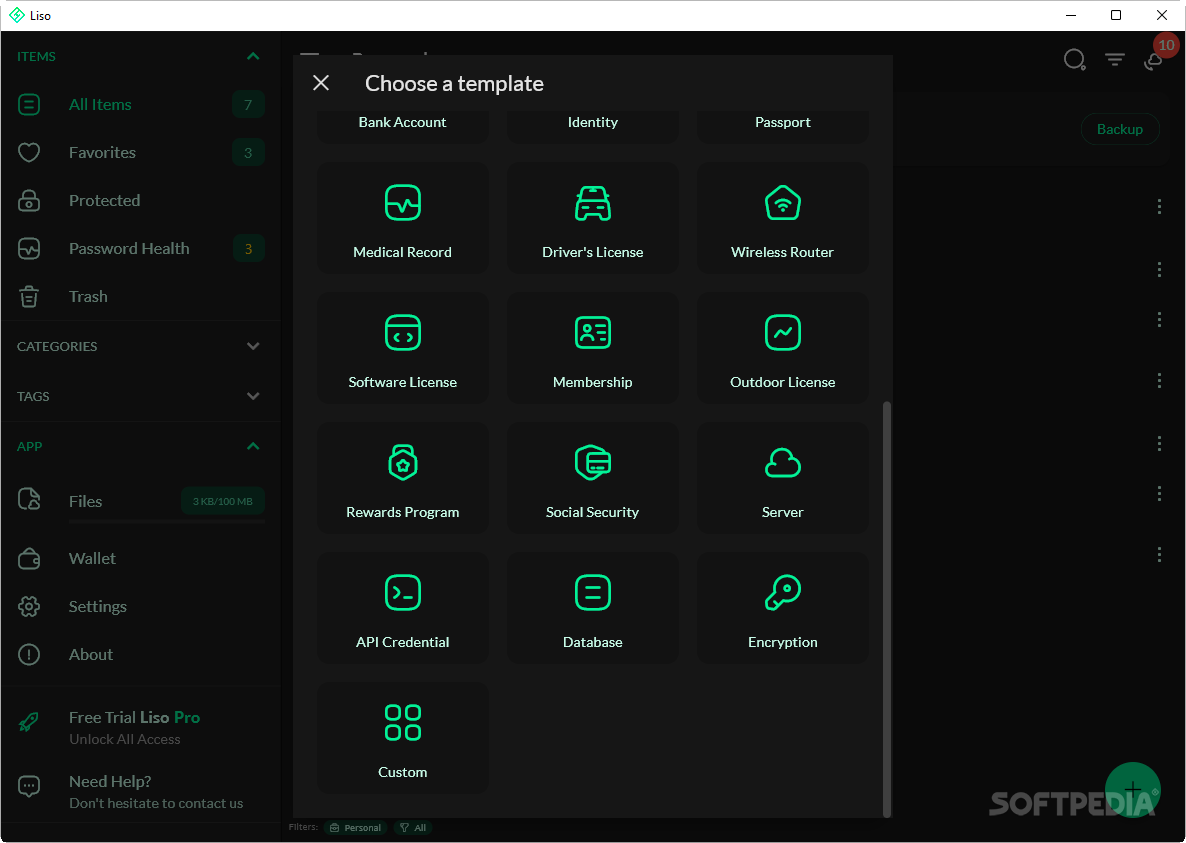Click the Settings gear icon
The width and height of the screenshot is (1186, 843).
(29, 606)
